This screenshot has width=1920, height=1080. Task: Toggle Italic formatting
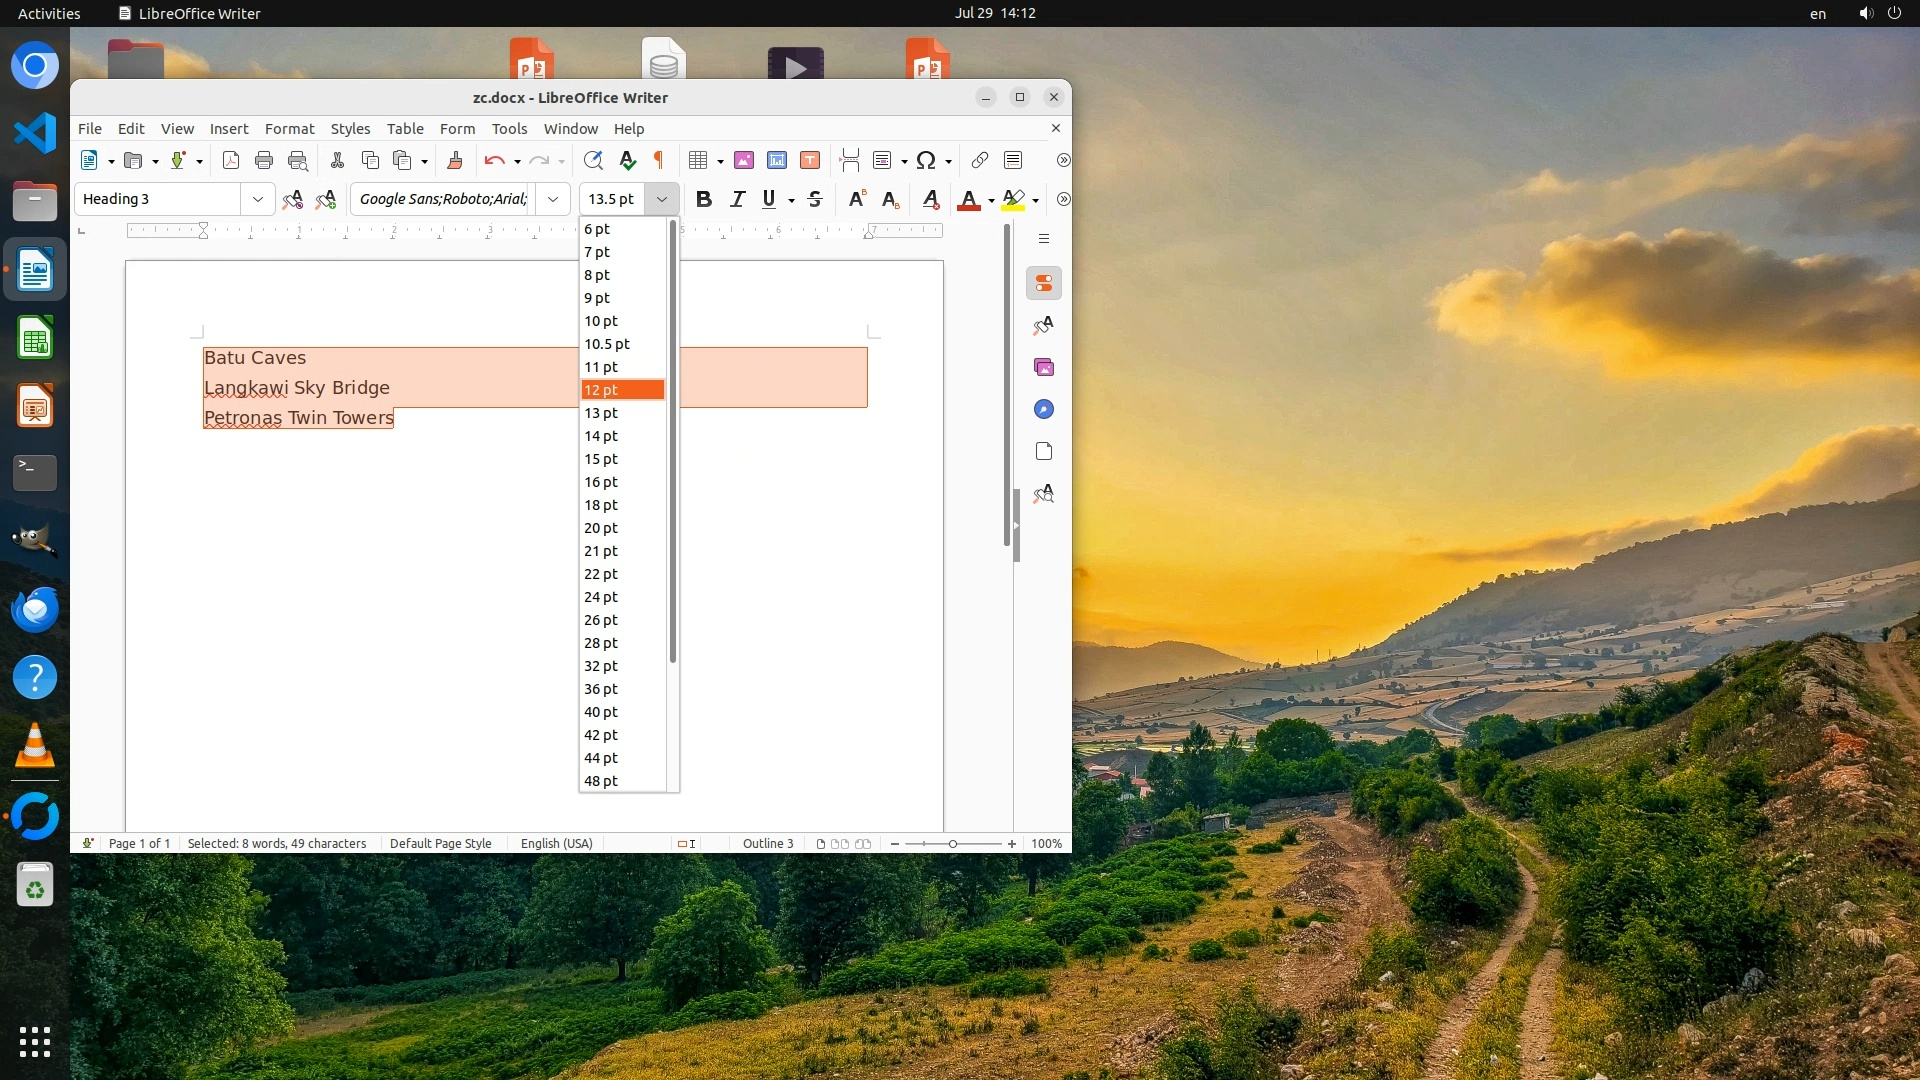738,199
